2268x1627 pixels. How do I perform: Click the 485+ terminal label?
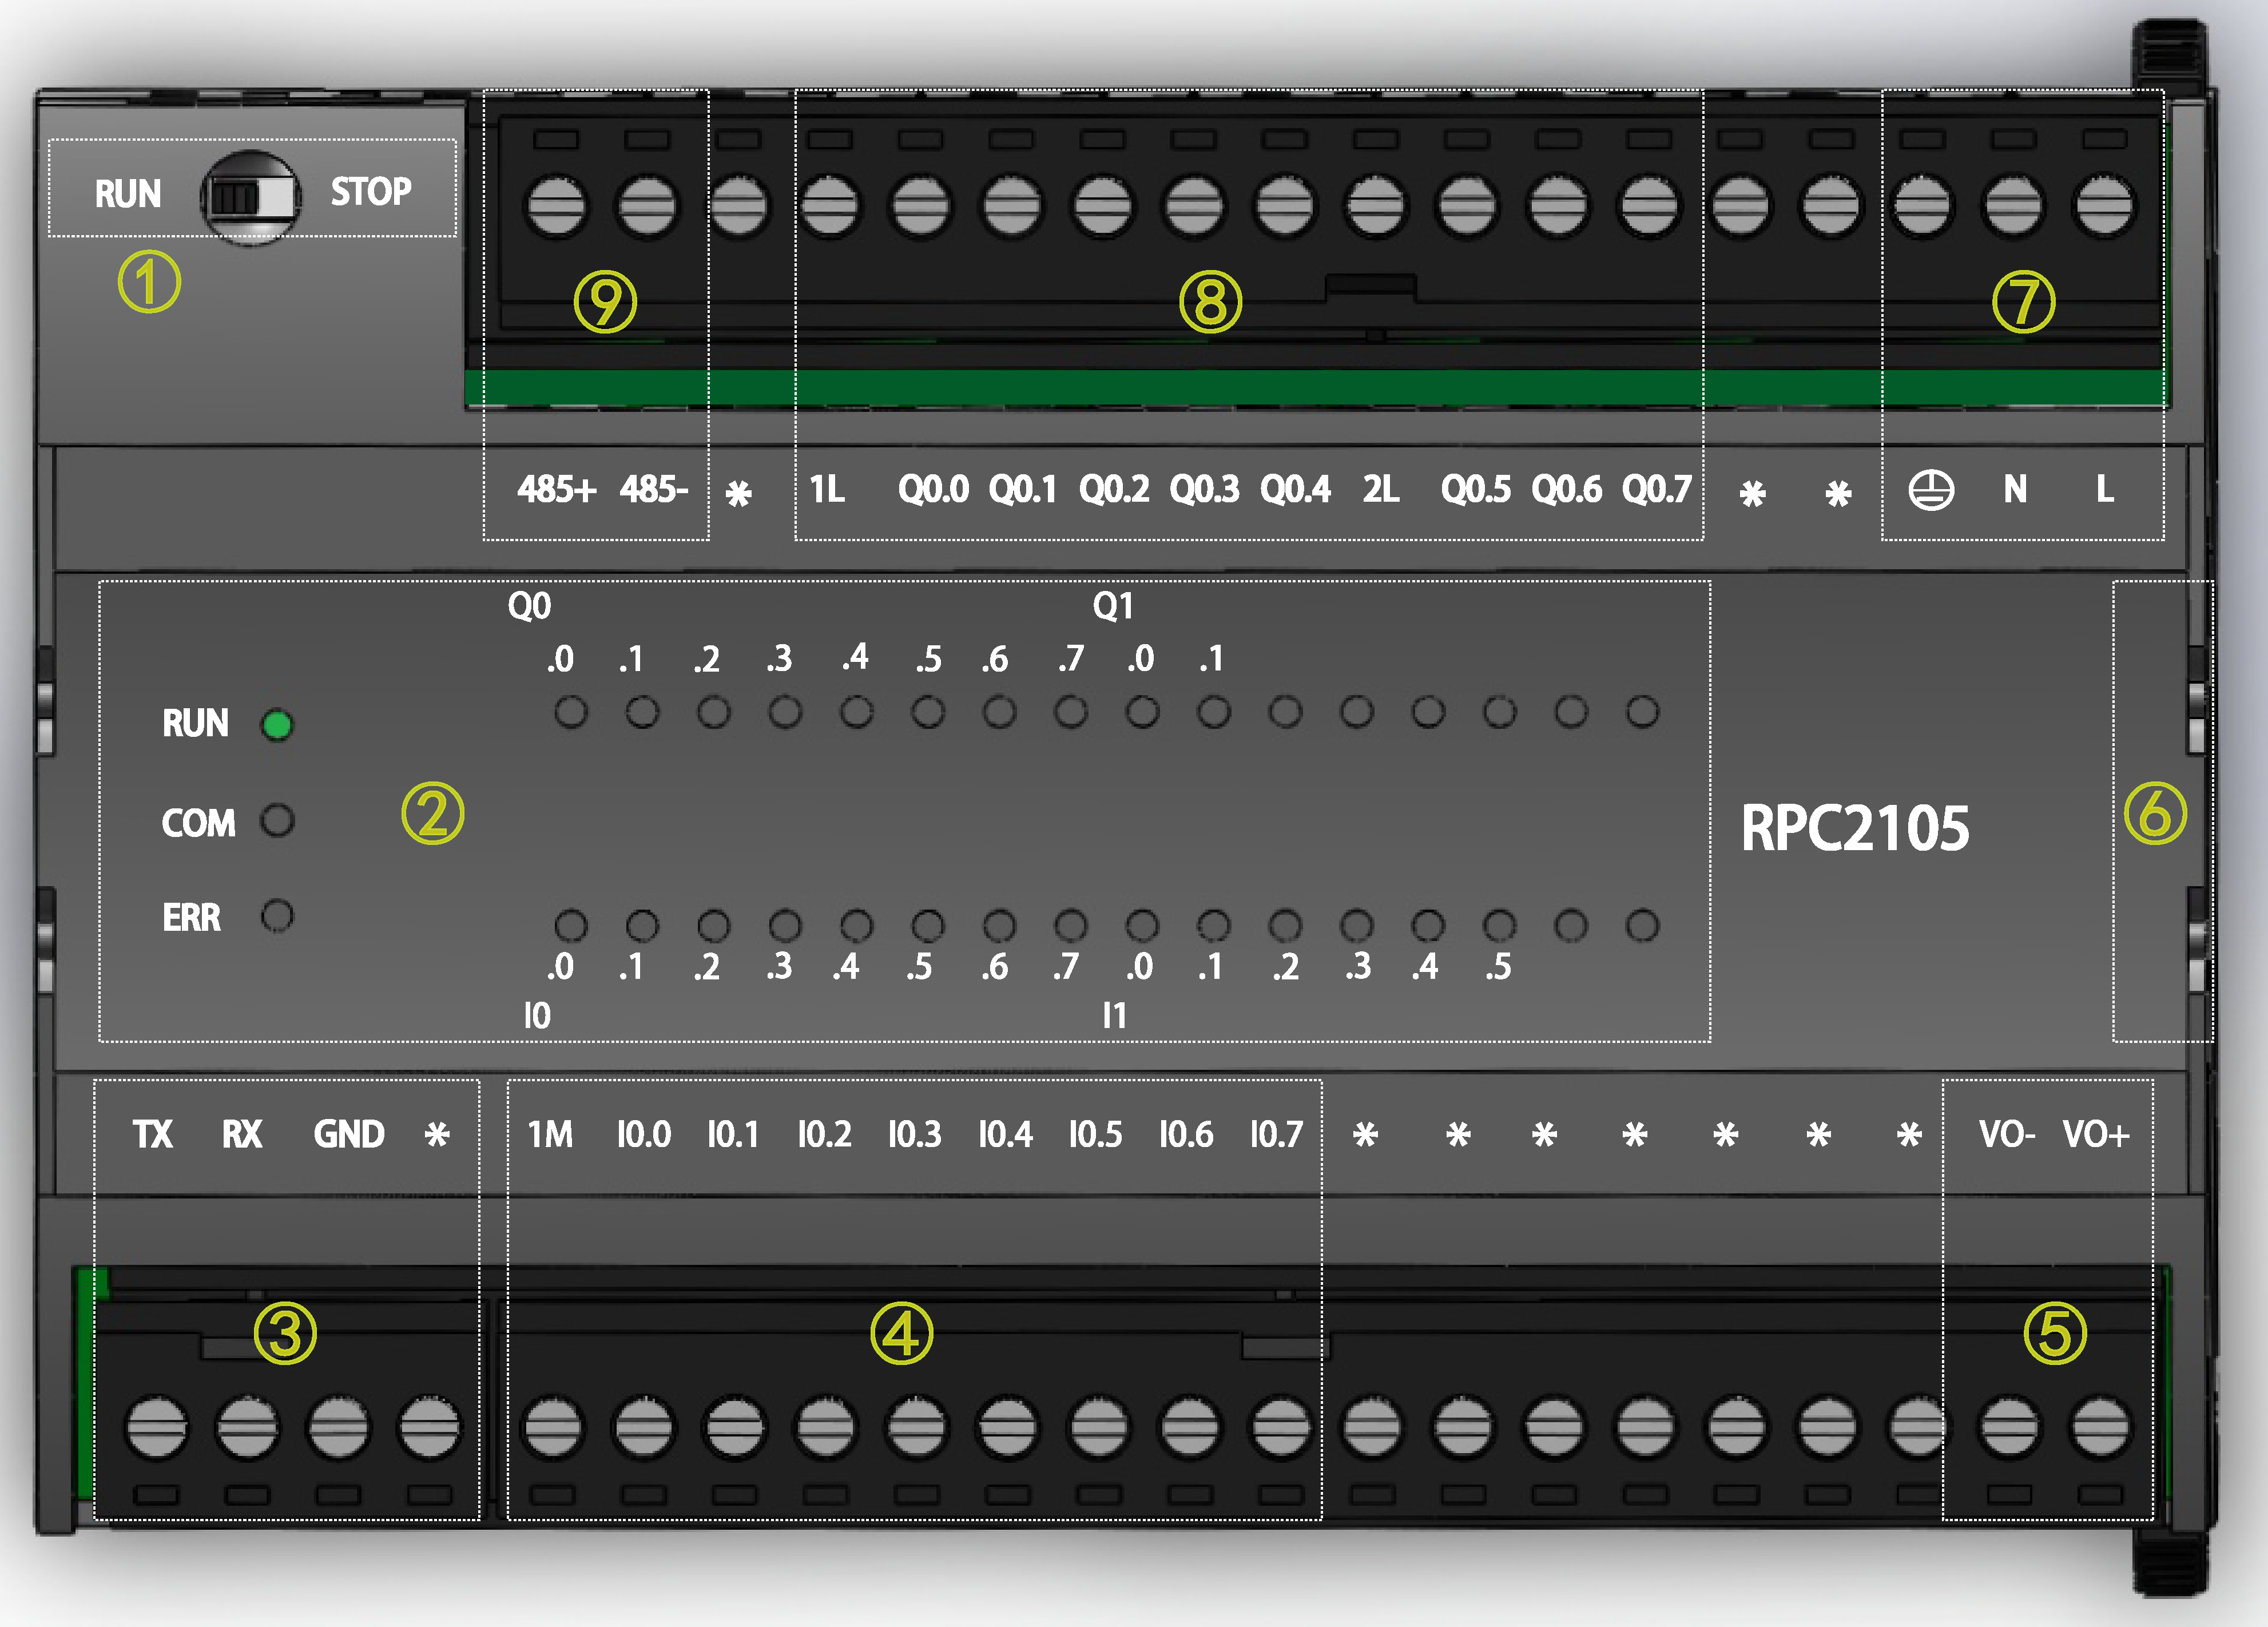(x=556, y=490)
